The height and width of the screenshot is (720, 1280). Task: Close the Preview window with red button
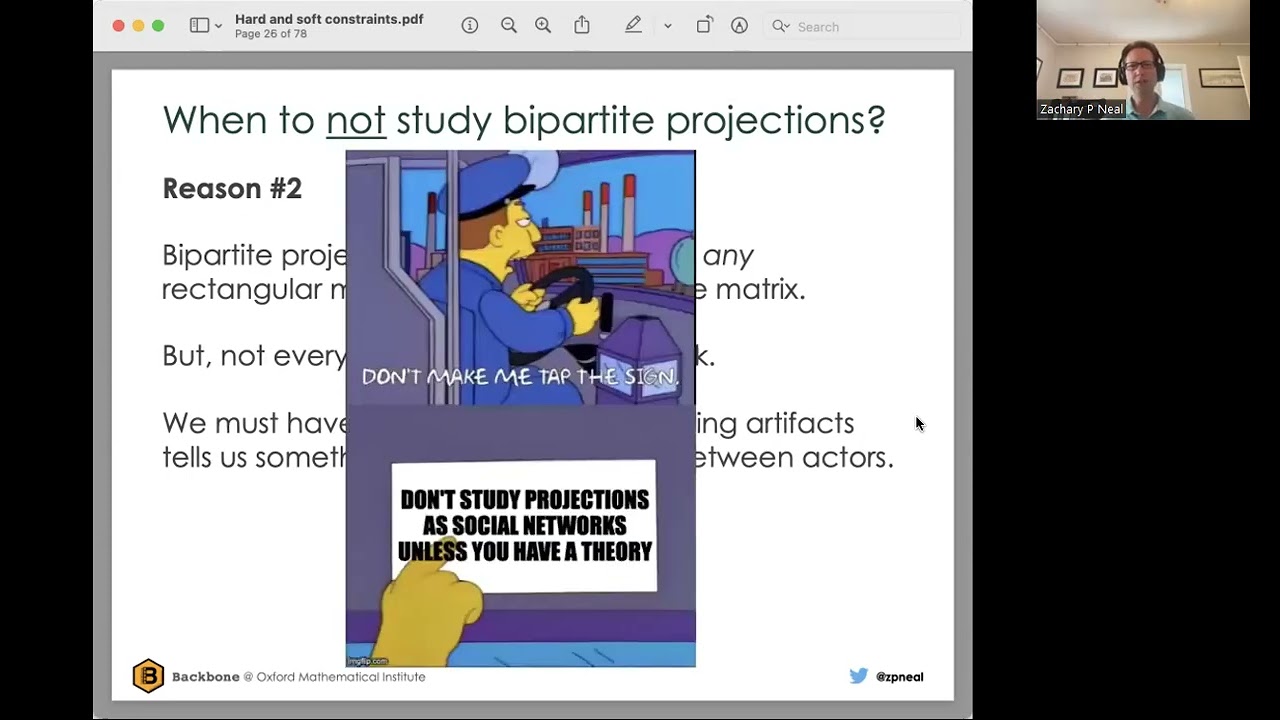click(118, 26)
